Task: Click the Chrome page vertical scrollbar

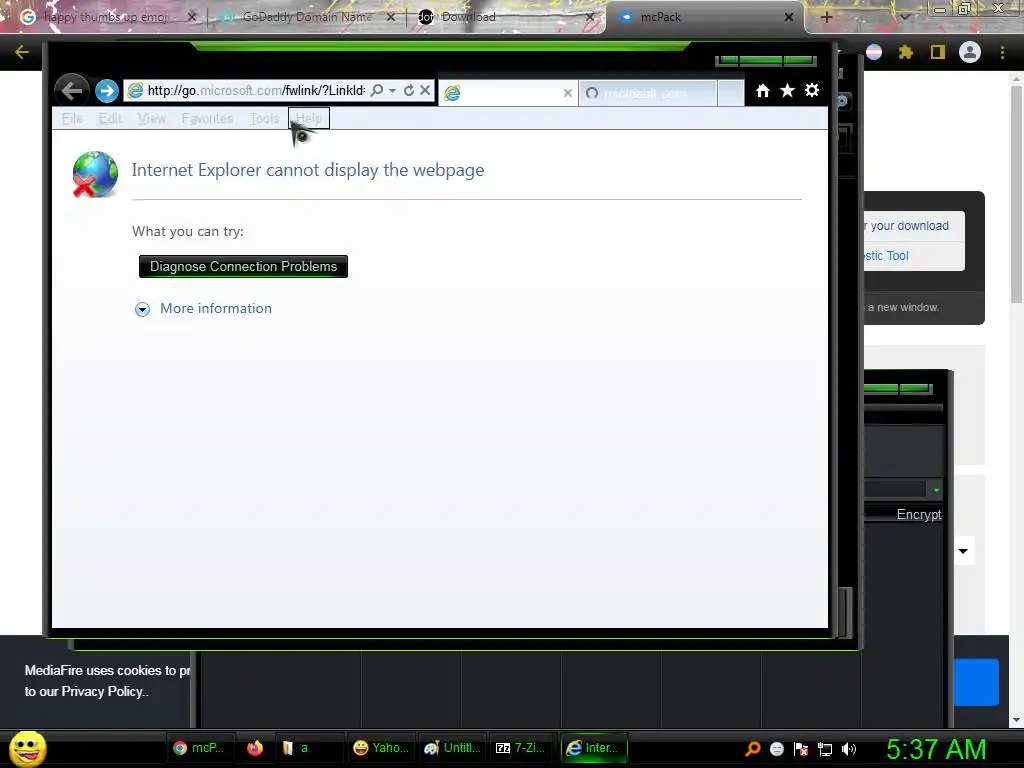Action: coord(1016,196)
